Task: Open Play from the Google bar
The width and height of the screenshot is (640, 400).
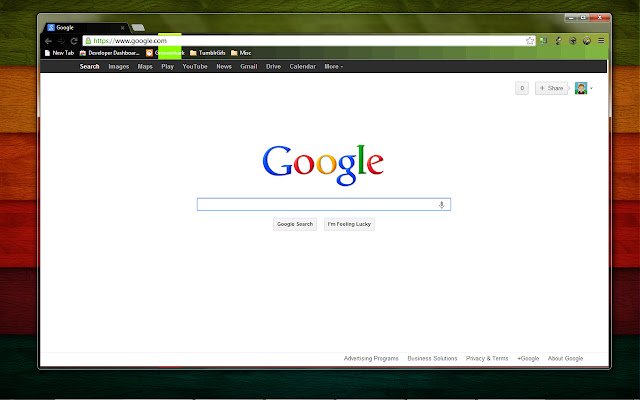Action: 167,66
